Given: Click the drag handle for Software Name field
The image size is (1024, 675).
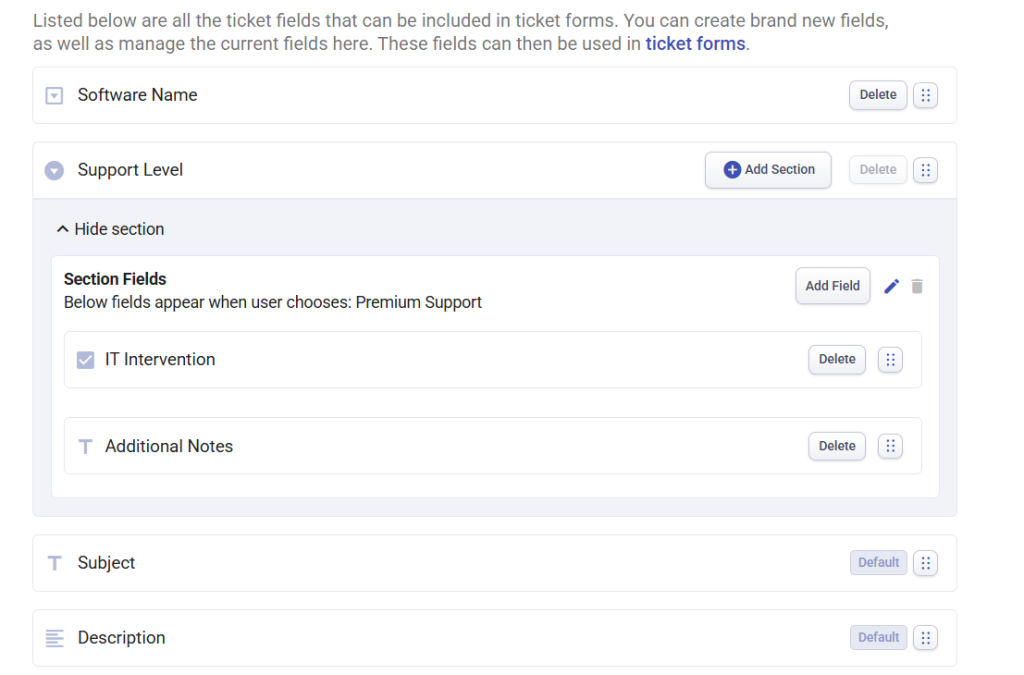Looking at the screenshot, I should coord(925,95).
